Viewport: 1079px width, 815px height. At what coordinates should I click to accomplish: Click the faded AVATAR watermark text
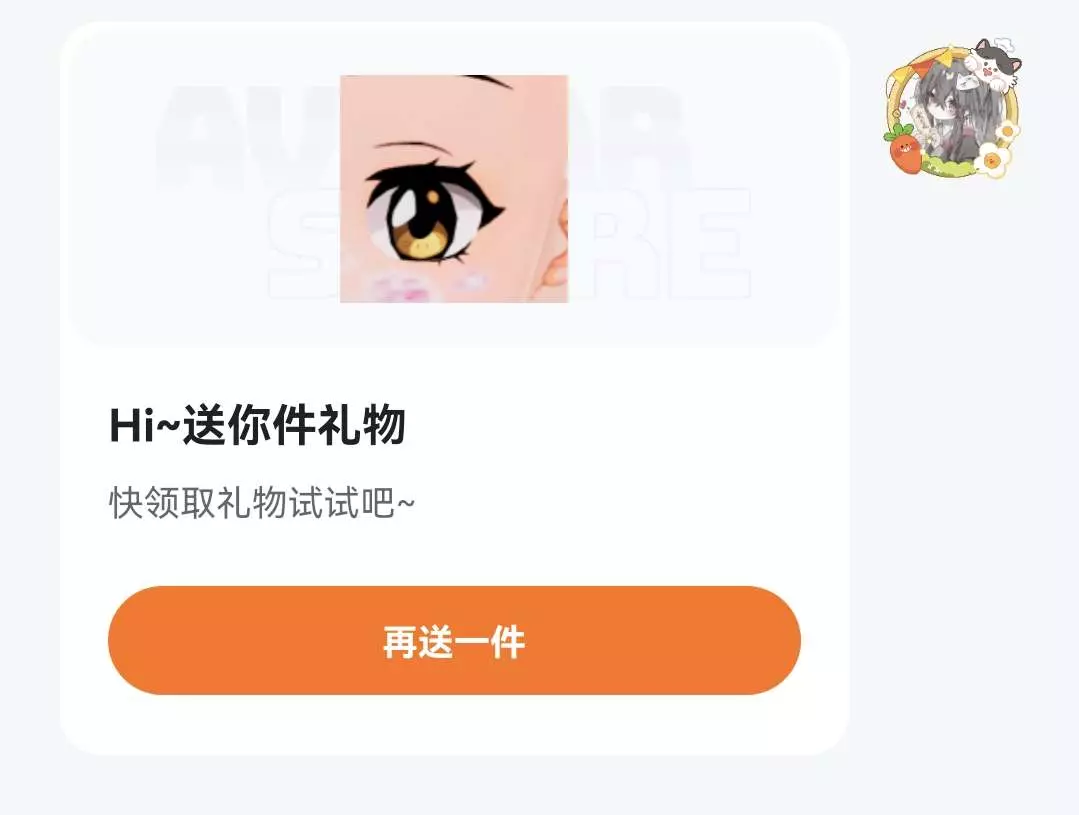pyautogui.click(x=420, y=134)
